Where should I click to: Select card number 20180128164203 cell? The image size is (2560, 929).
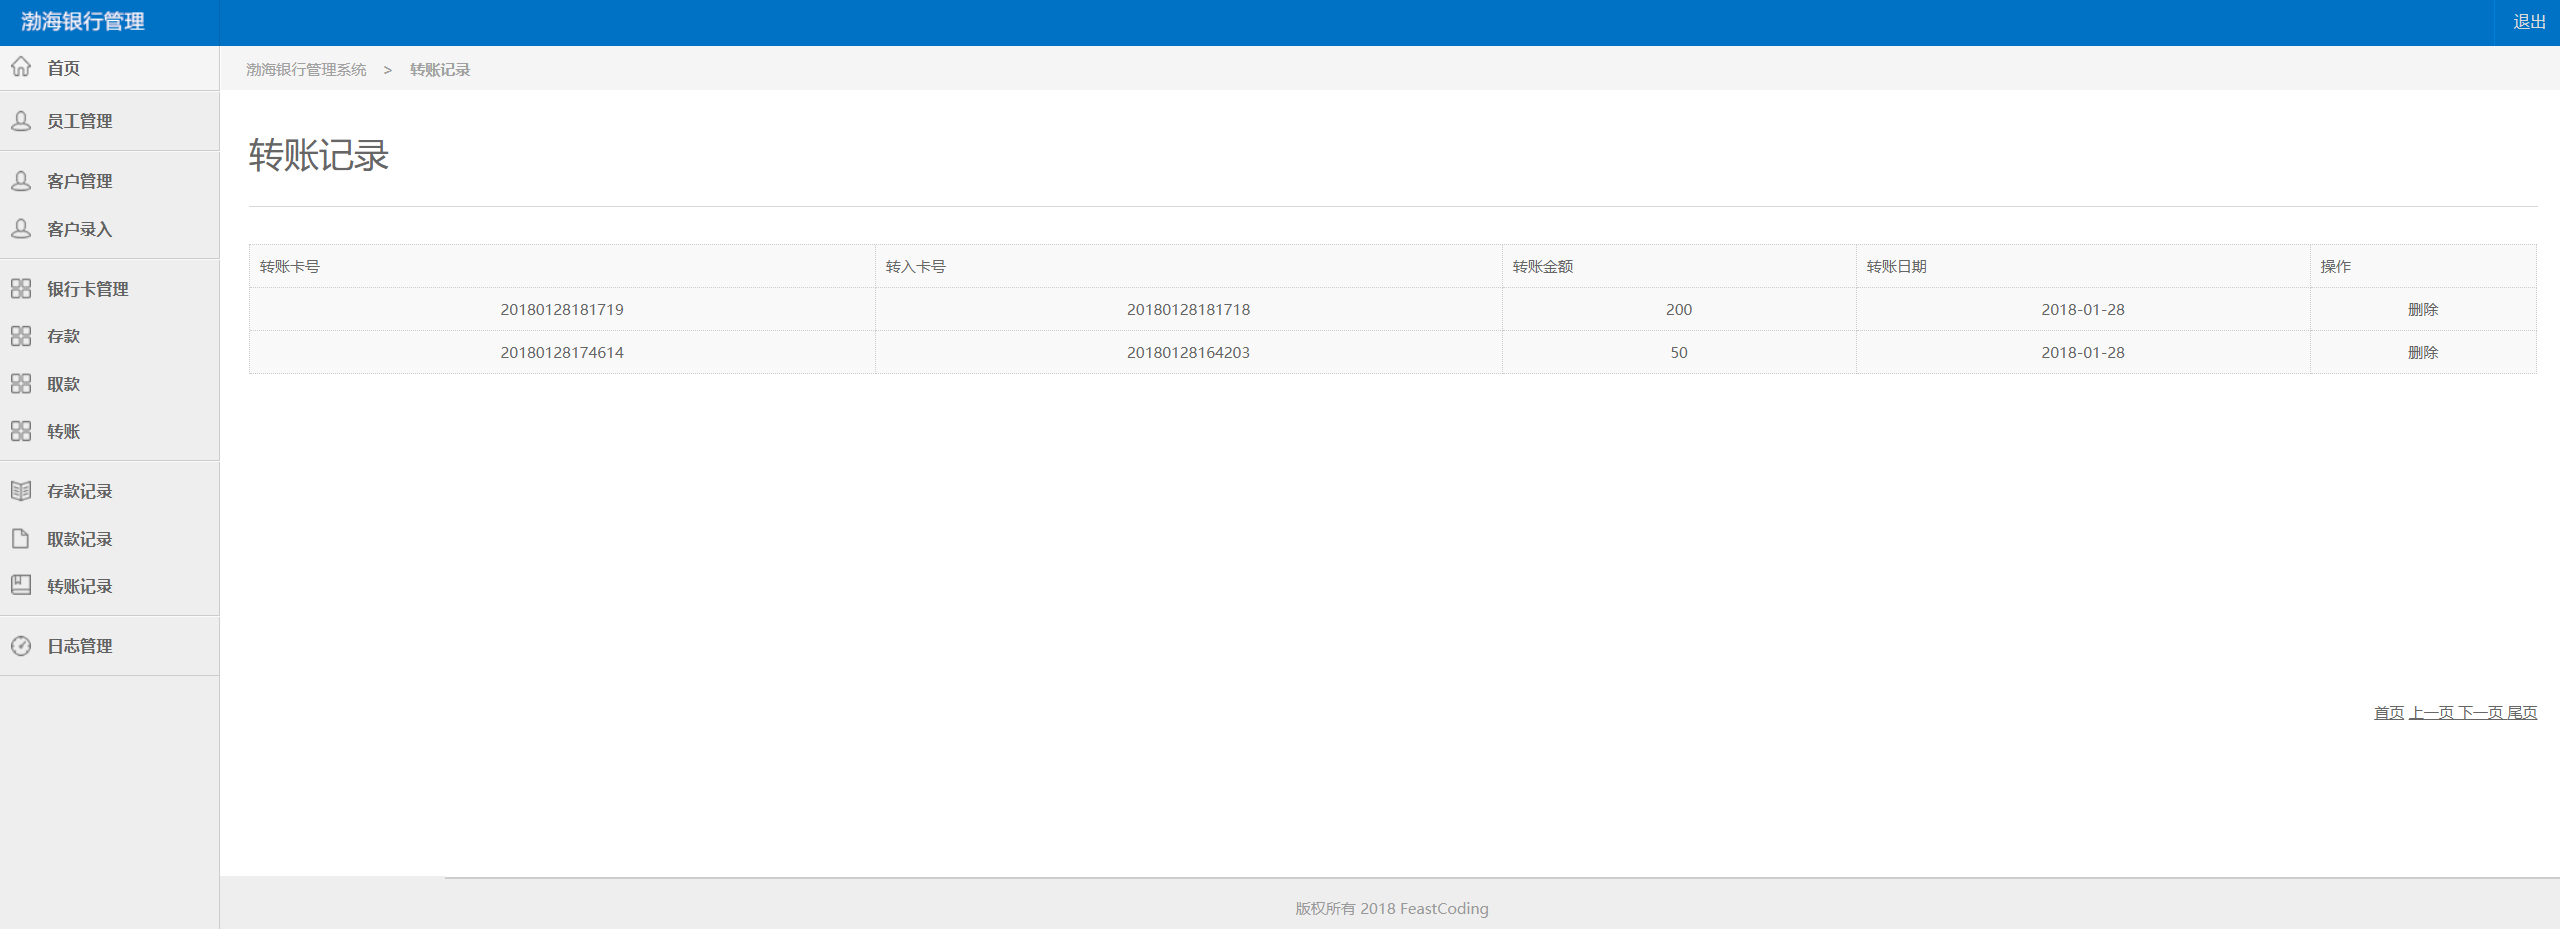tap(1188, 353)
